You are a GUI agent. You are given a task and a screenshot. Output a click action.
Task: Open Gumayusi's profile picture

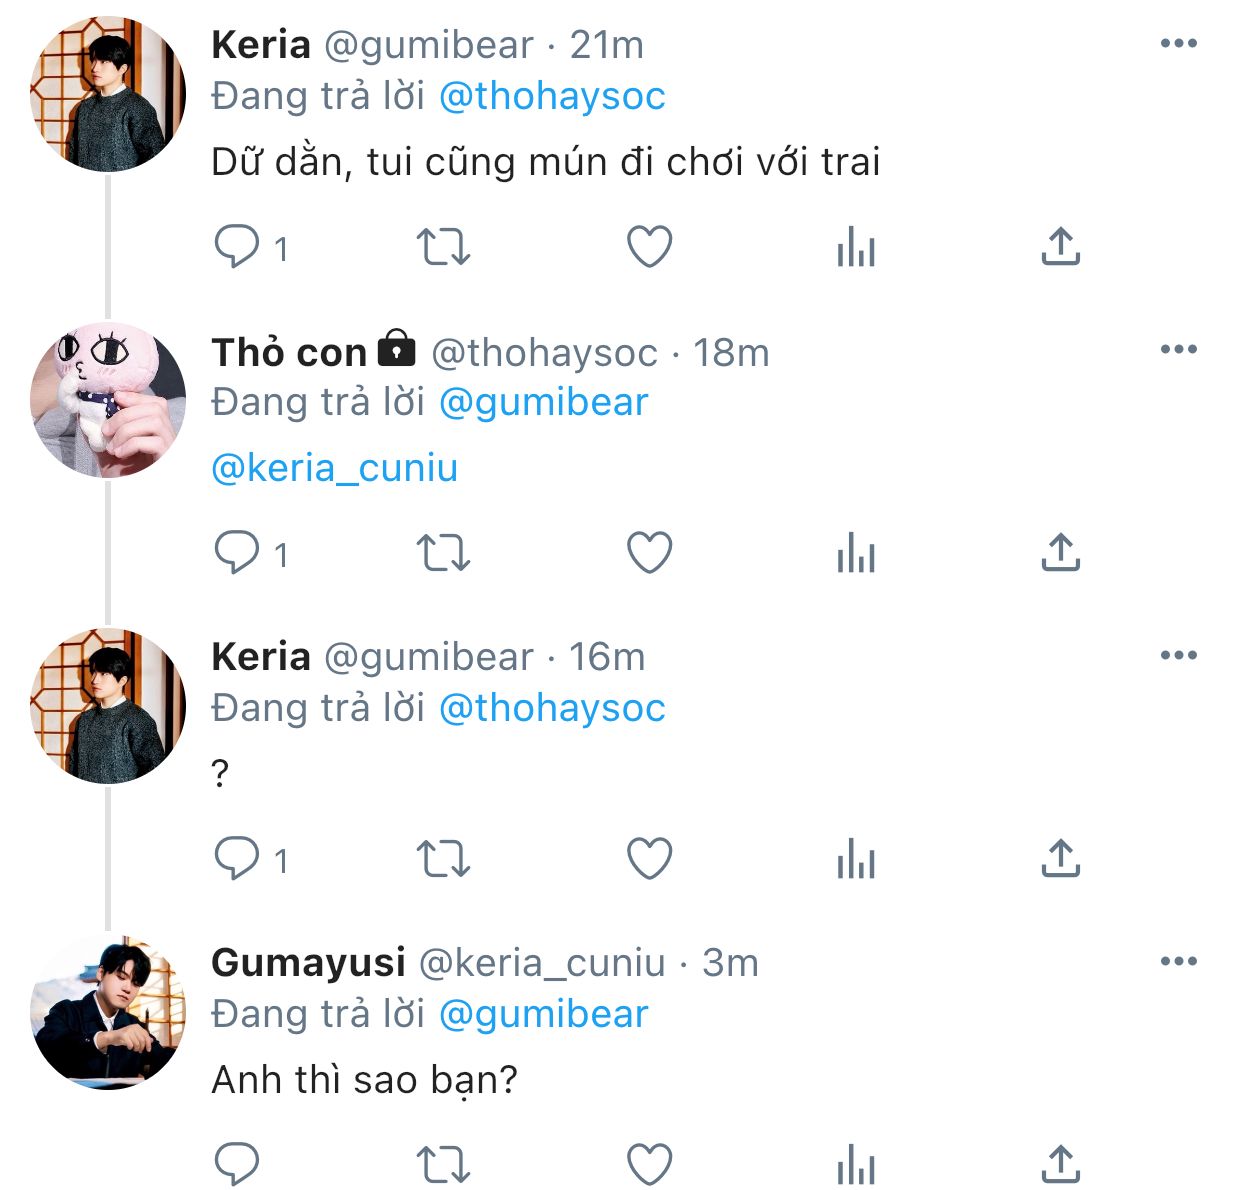click(108, 1012)
